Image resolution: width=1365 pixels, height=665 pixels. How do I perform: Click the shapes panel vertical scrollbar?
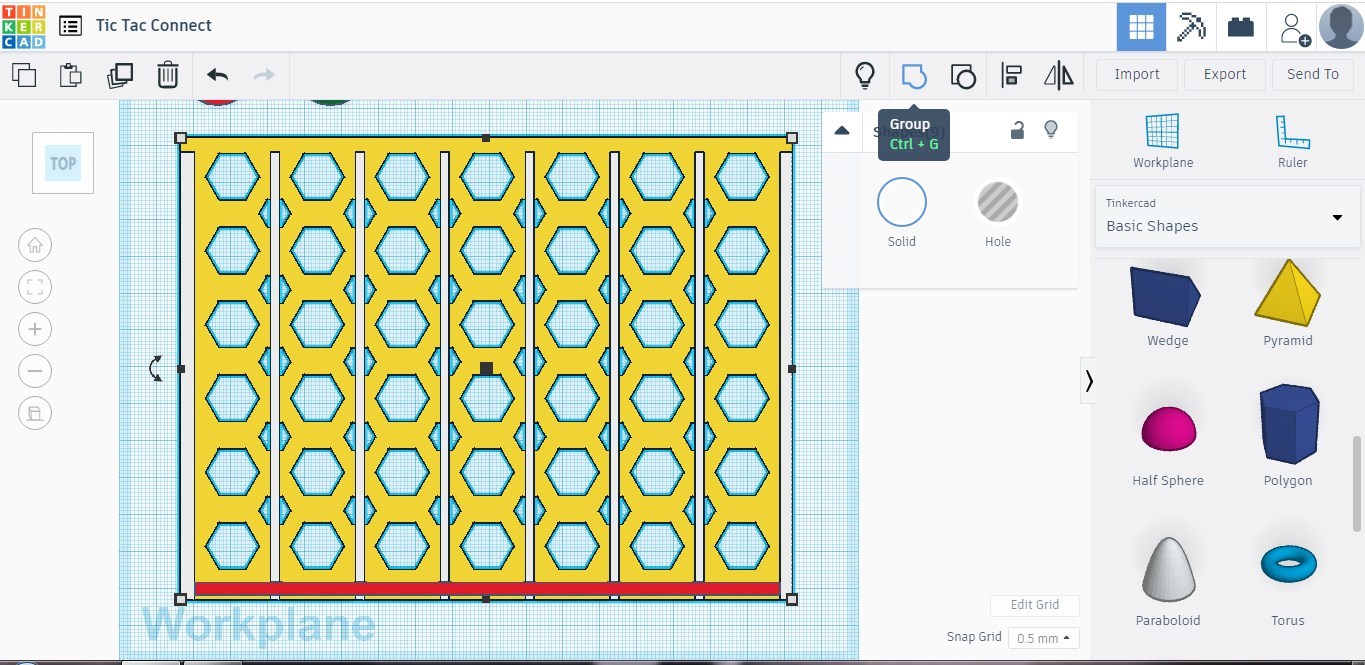pos(1357,483)
